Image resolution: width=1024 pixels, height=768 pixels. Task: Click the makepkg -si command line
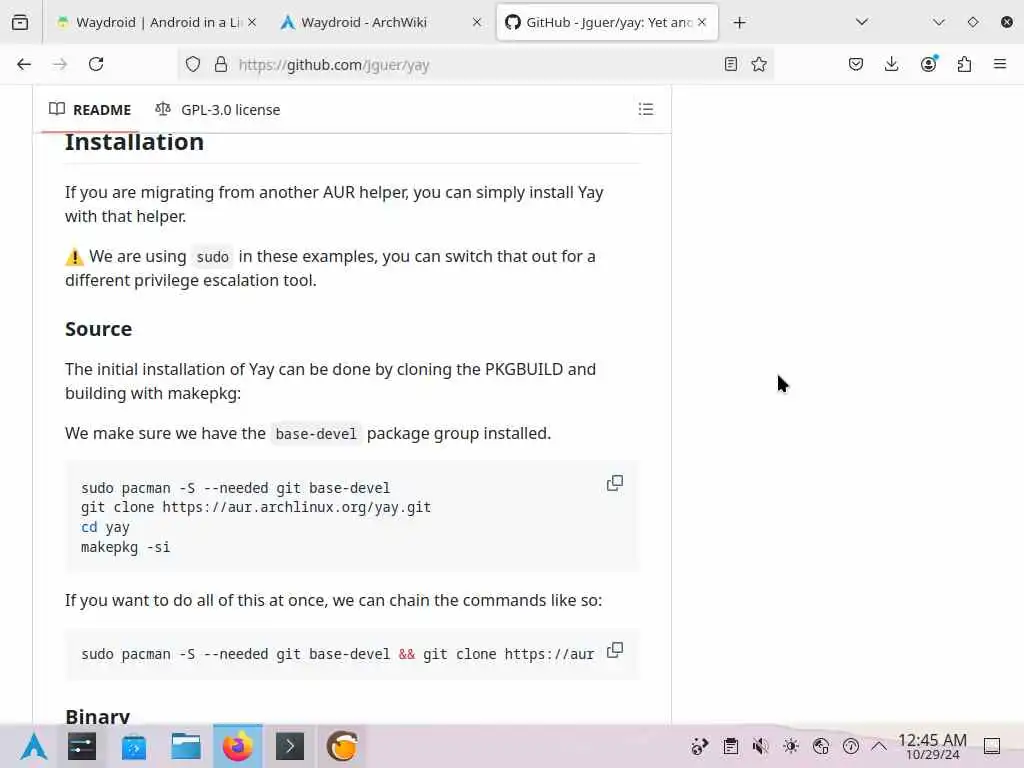(125, 547)
